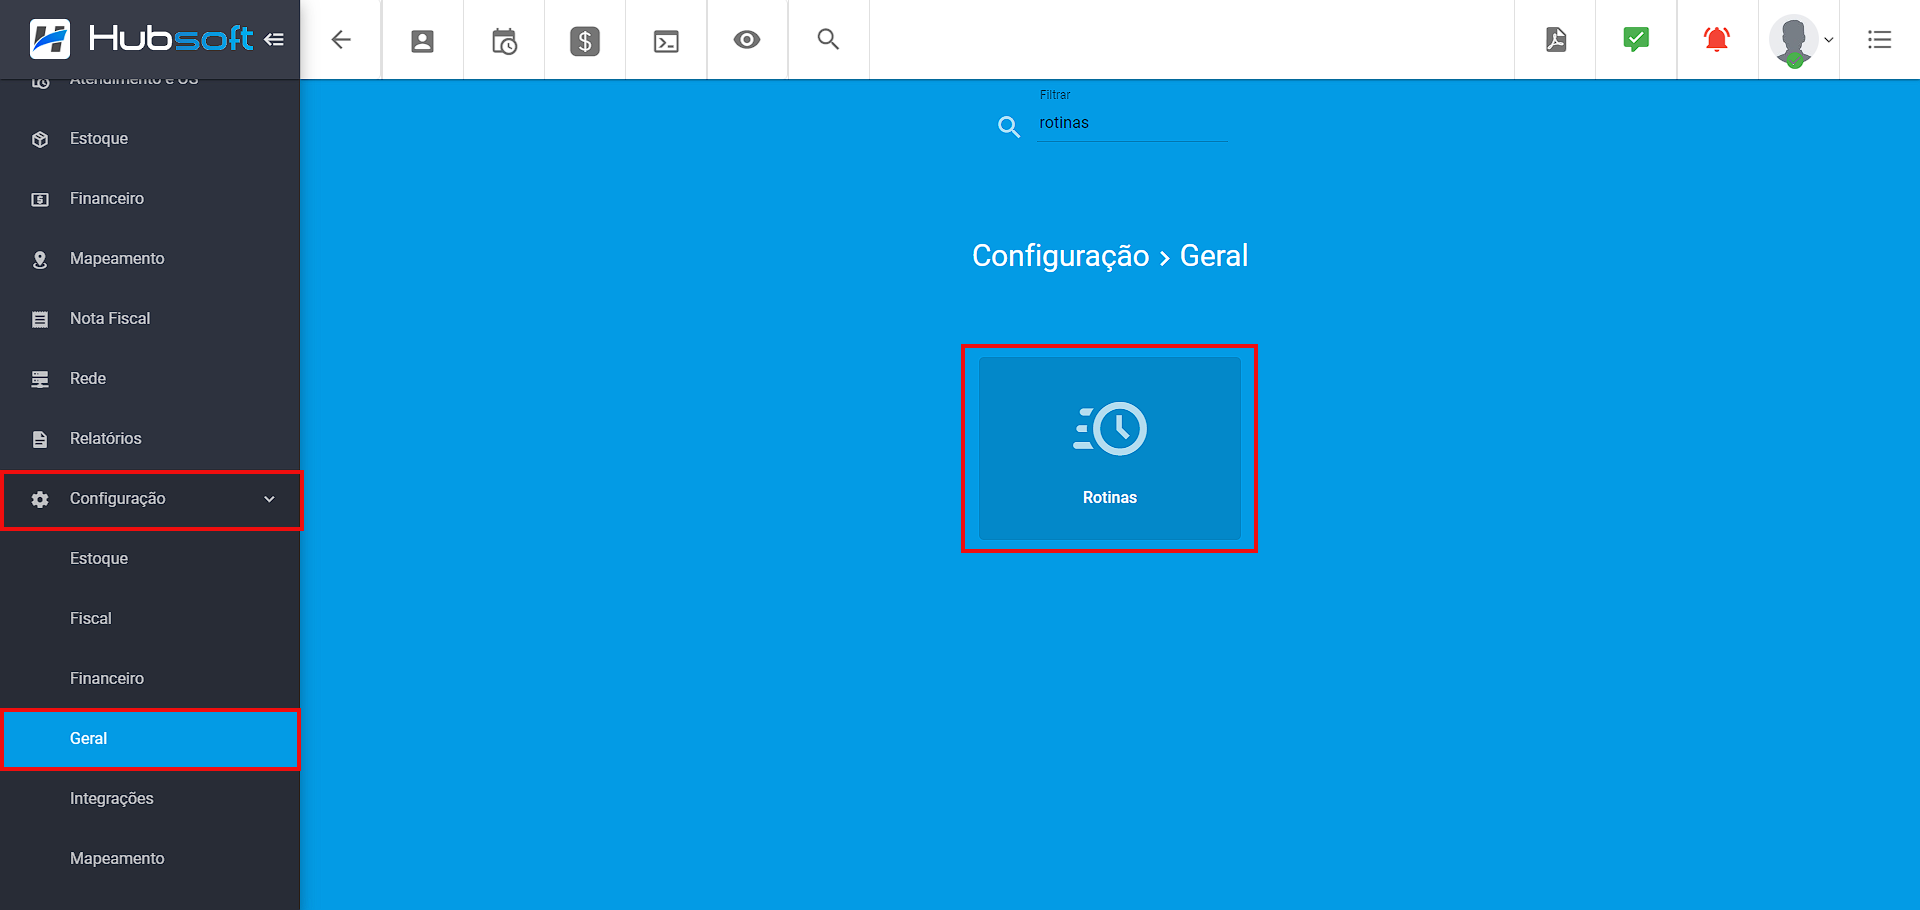Select Integrações submenu item

pos(112,798)
